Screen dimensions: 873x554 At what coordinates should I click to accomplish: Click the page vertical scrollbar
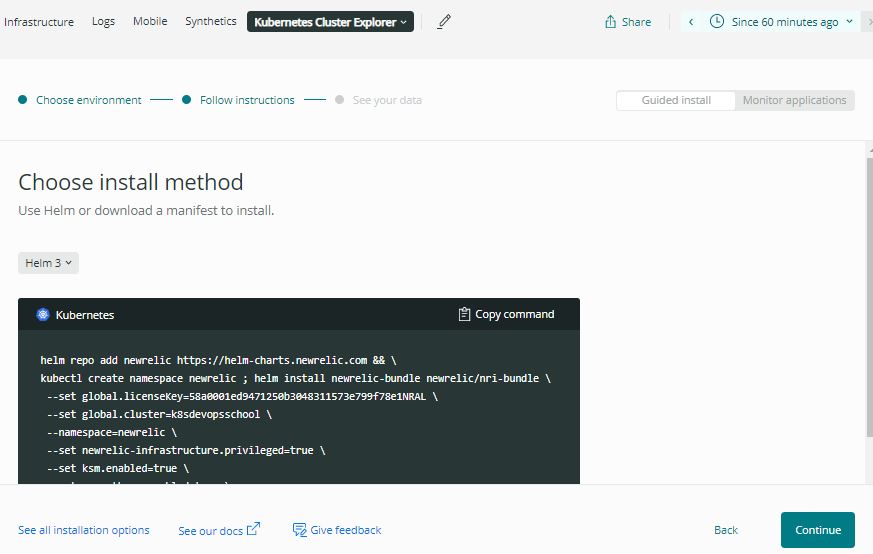[x=867, y=300]
